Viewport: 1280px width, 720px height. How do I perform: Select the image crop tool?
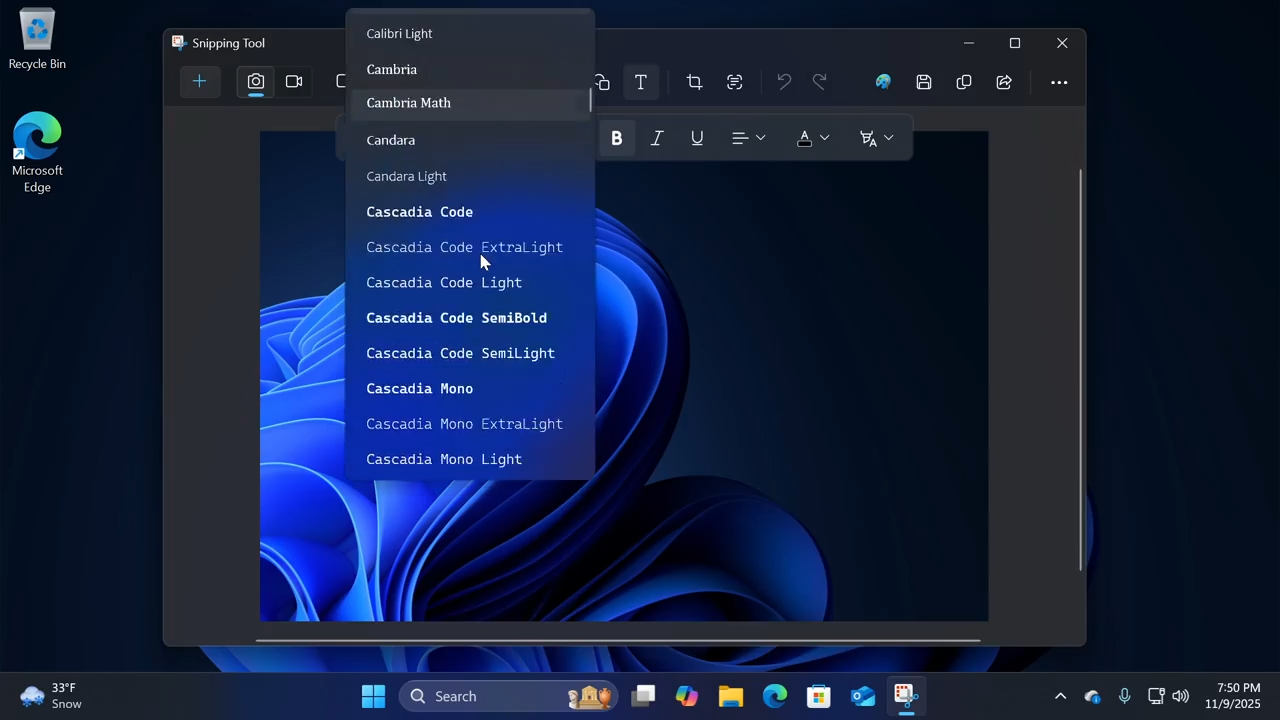click(694, 82)
